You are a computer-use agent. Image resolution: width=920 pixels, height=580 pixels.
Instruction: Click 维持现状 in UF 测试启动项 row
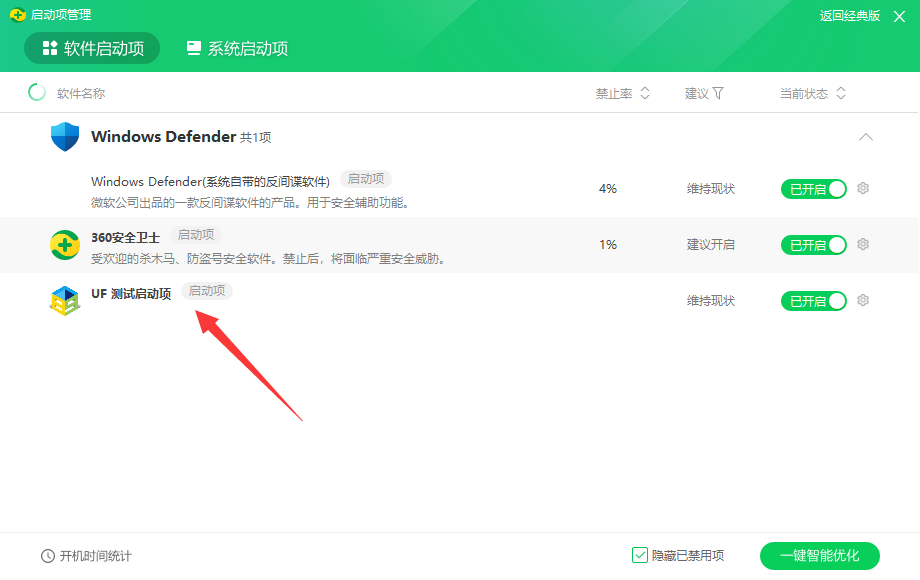[711, 301]
